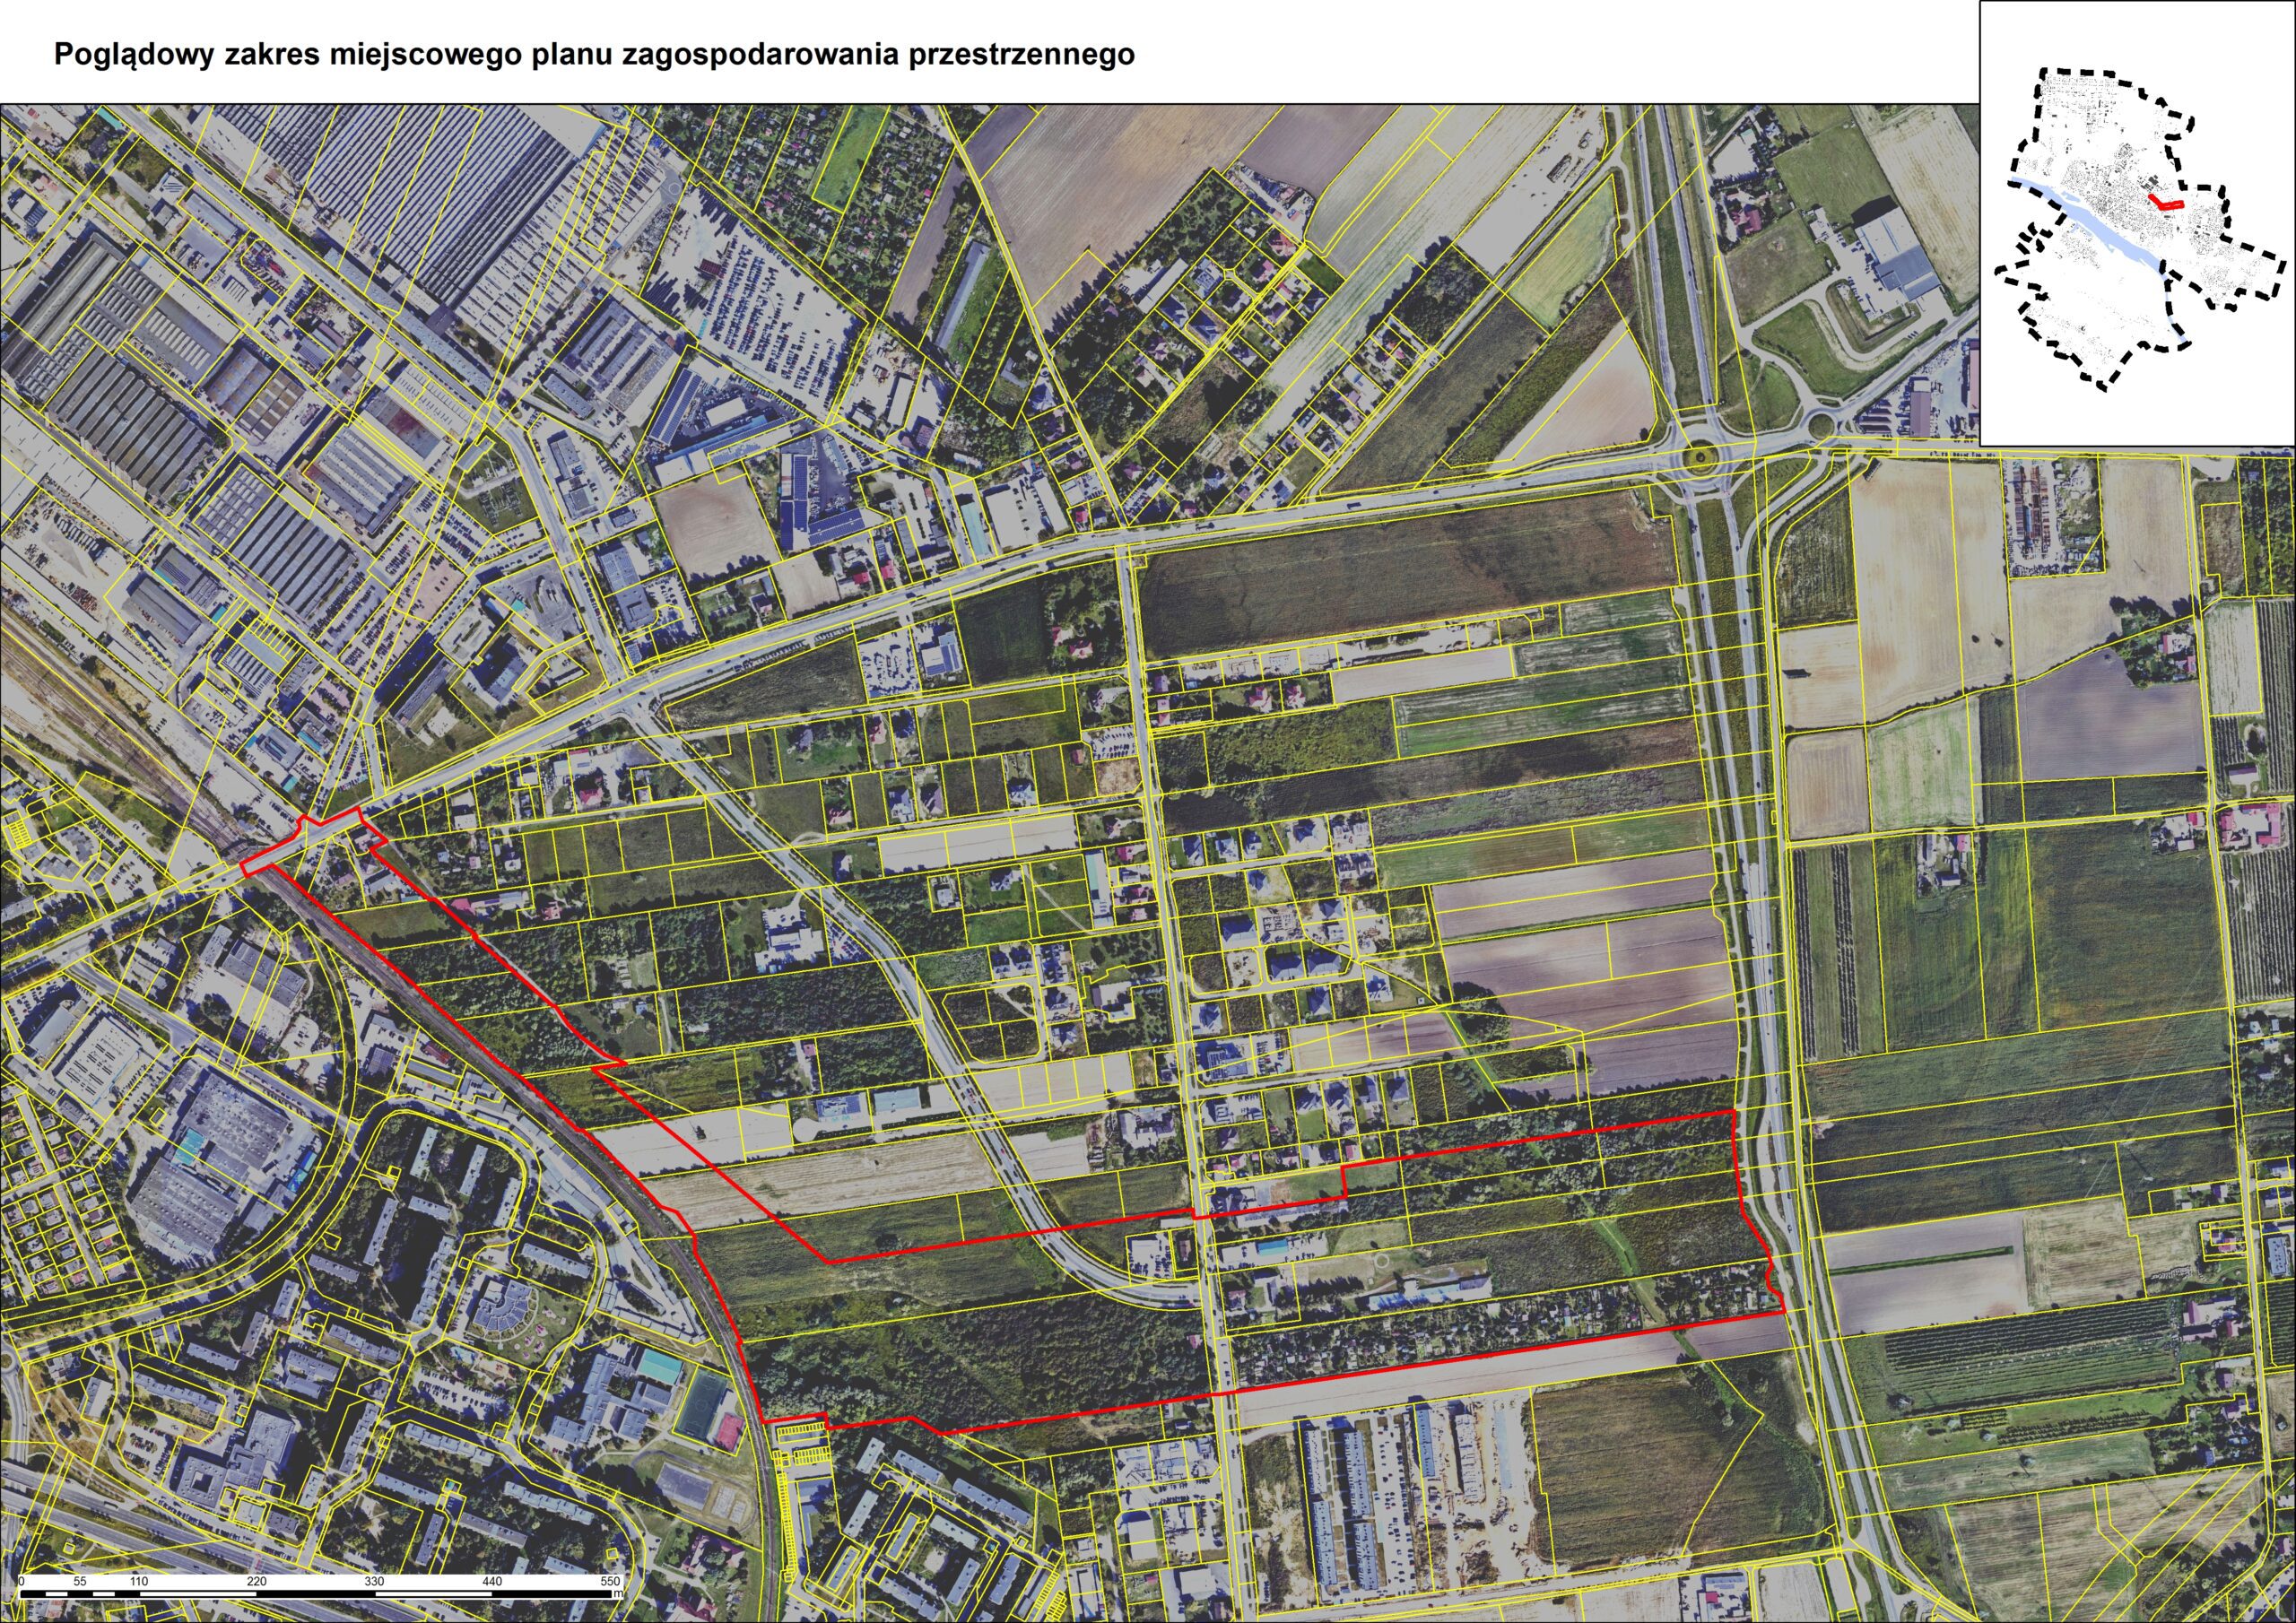Click the 110 label on the scale bar
The height and width of the screenshot is (1623, 2296).
pos(139,1582)
